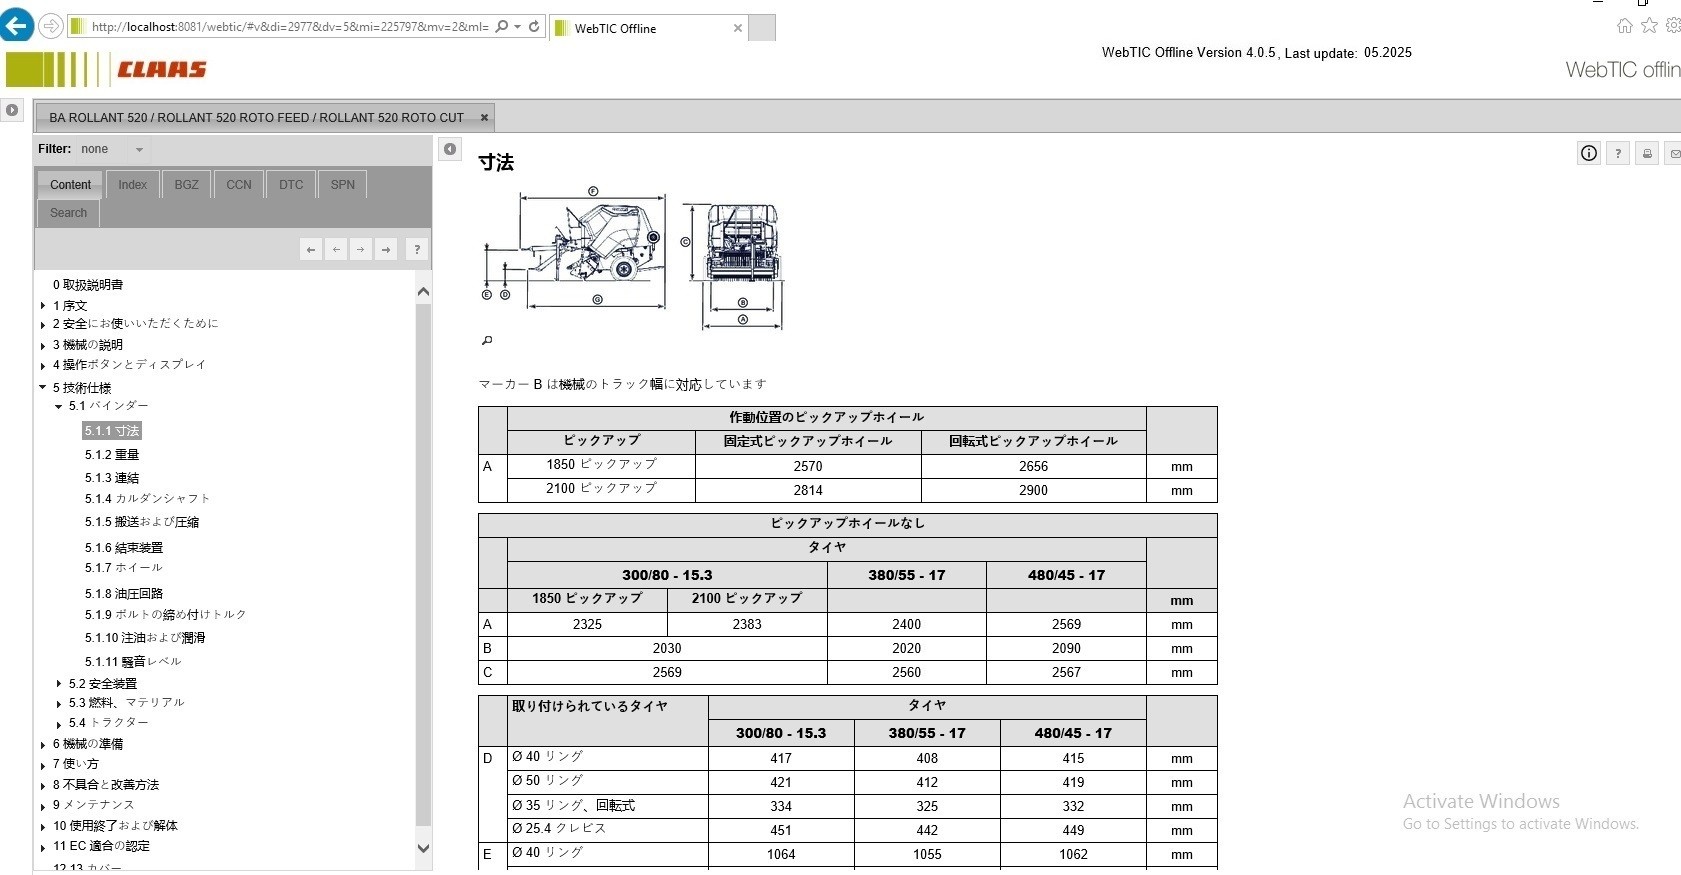Click the Ø 35 リング、回転式 row label
The image size is (1681, 875).
tap(573, 805)
